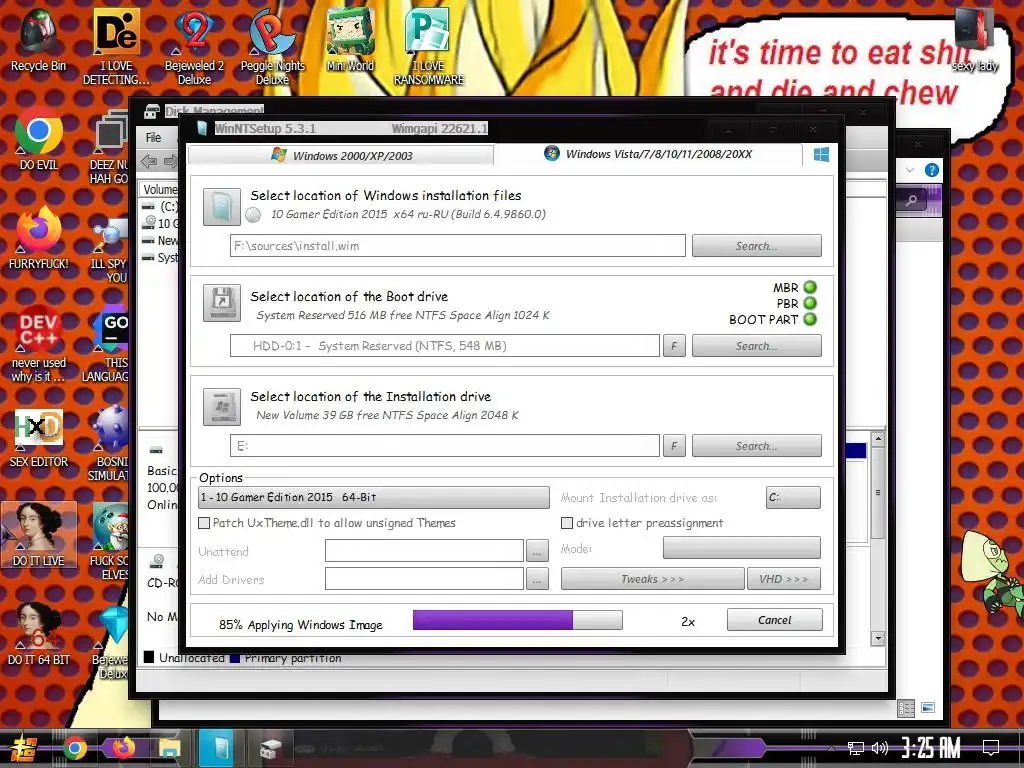Expand the Tweaks options
Image resolution: width=1024 pixels, height=768 pixels.
pos(652,579)
